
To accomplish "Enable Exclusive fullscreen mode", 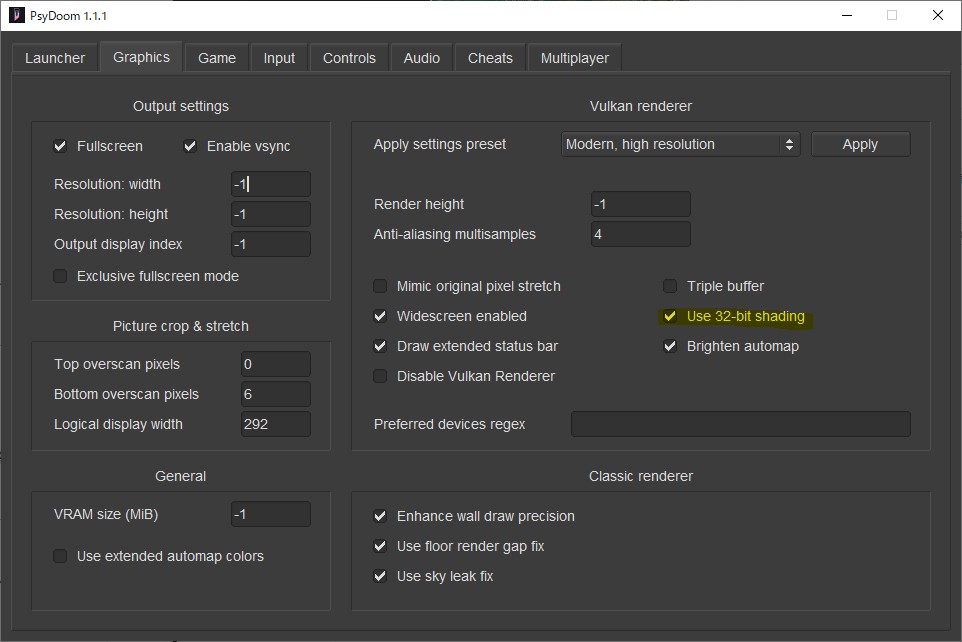I will pyautogui.click(x=61, y=276).
